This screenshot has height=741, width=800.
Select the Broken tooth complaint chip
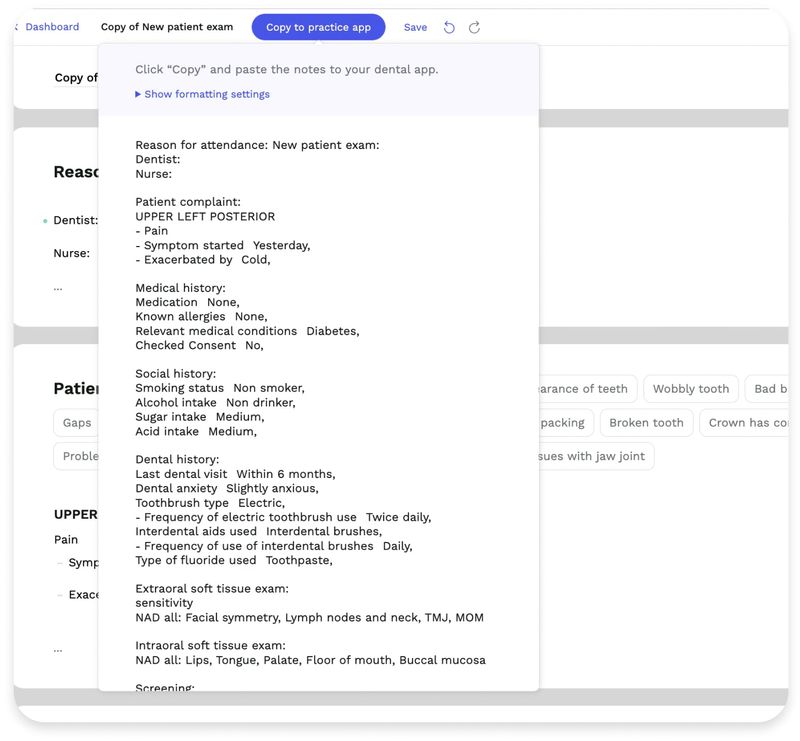pyautogui.click(x=646, y=422)
